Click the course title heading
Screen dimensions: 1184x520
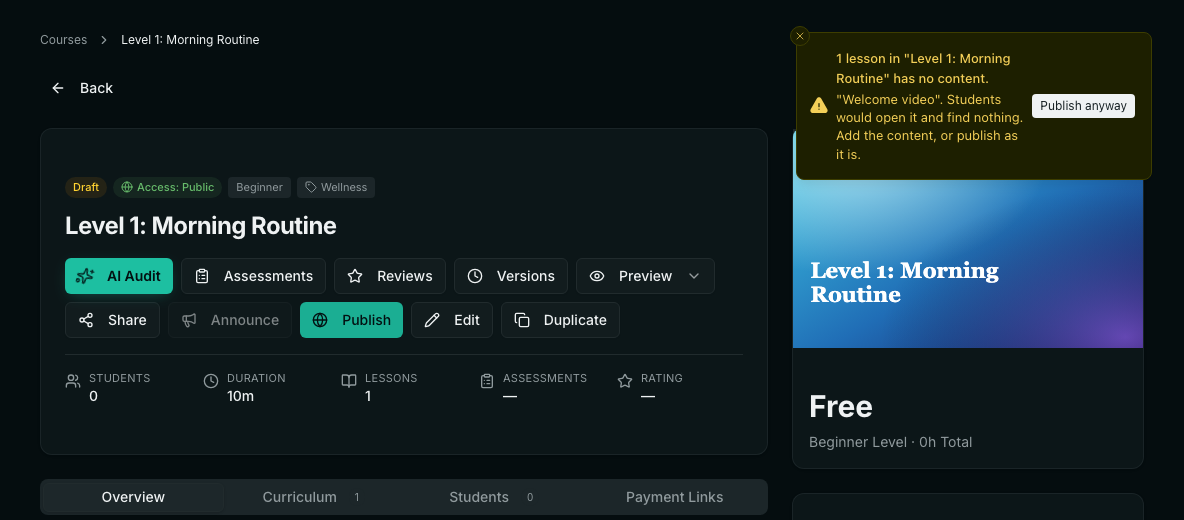point(201,226)
